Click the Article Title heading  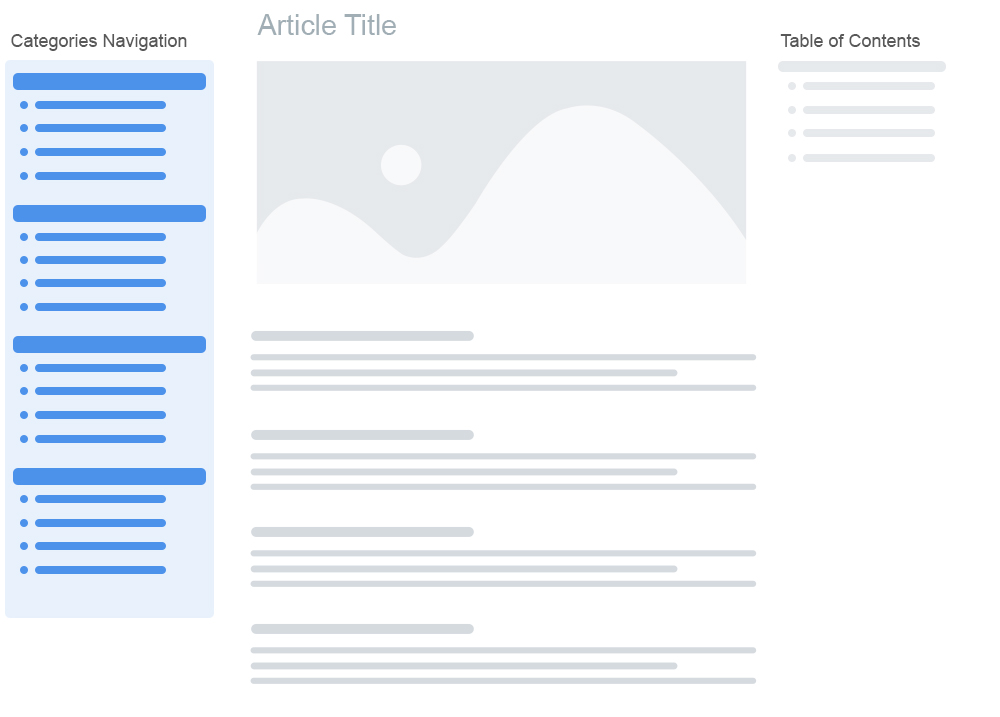(x=327, y=26)
